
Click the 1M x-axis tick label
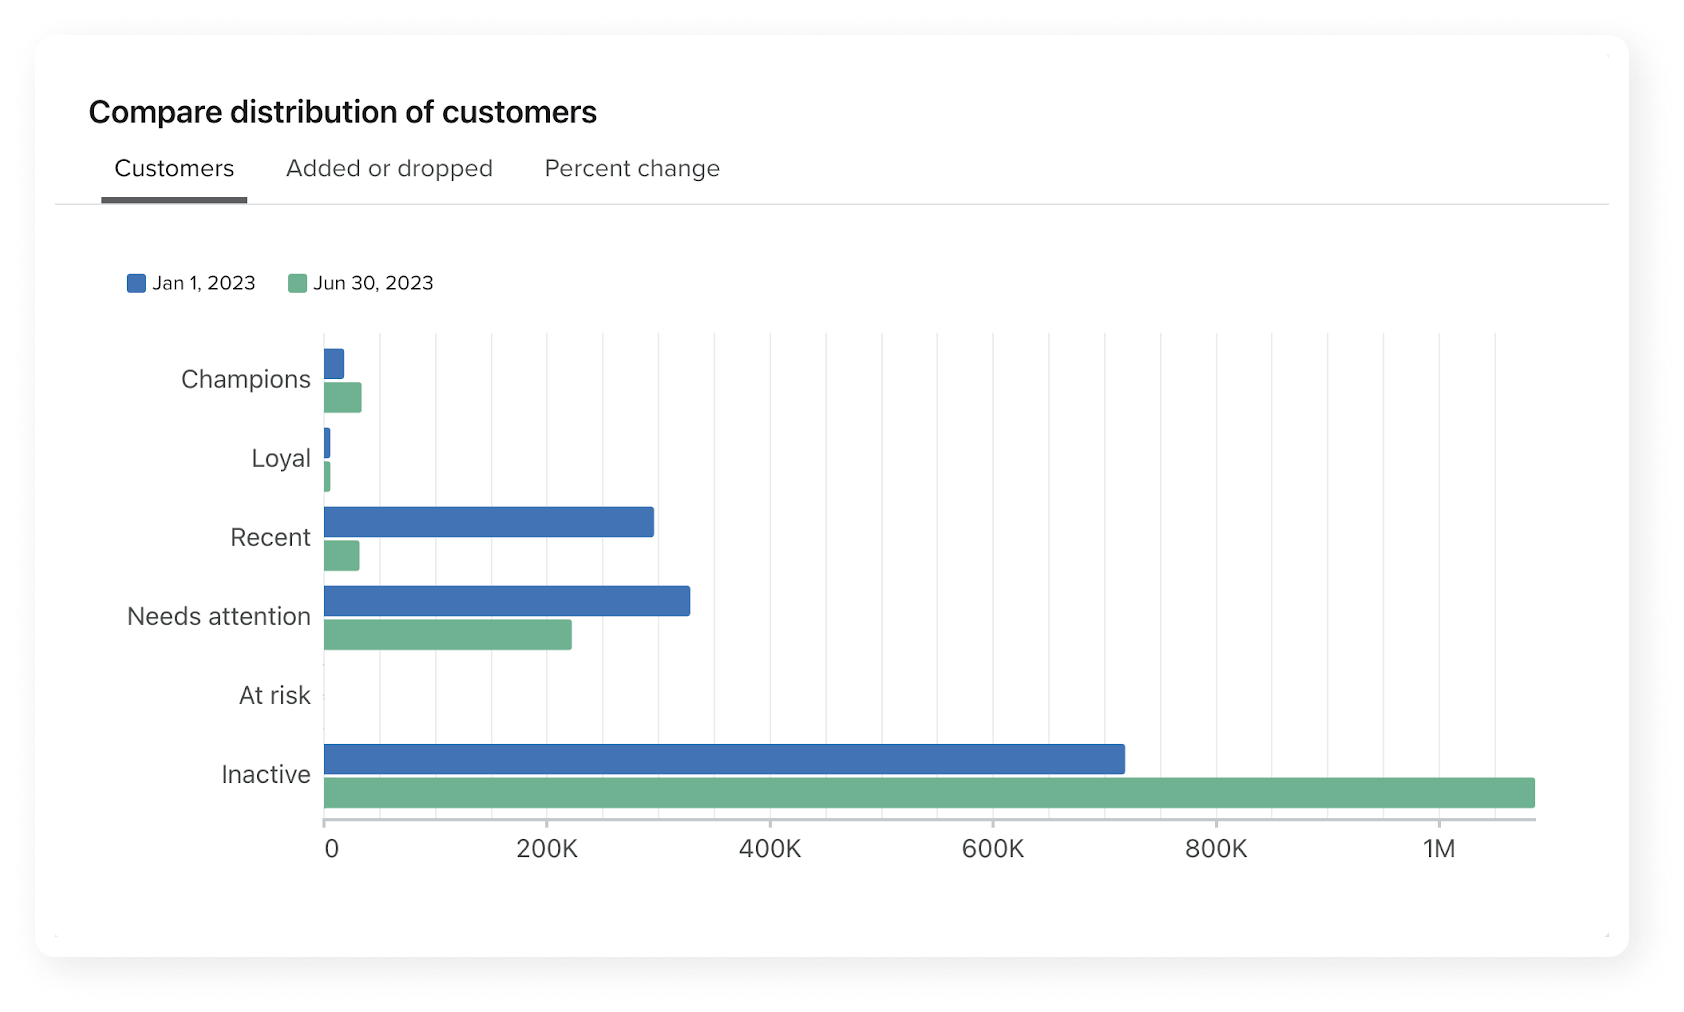click(1439, 849)
